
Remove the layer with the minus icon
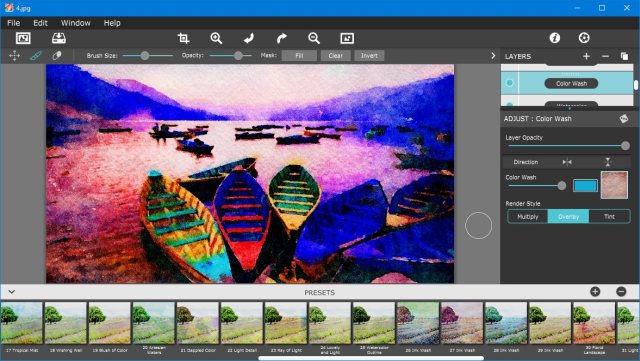point(605,56)
